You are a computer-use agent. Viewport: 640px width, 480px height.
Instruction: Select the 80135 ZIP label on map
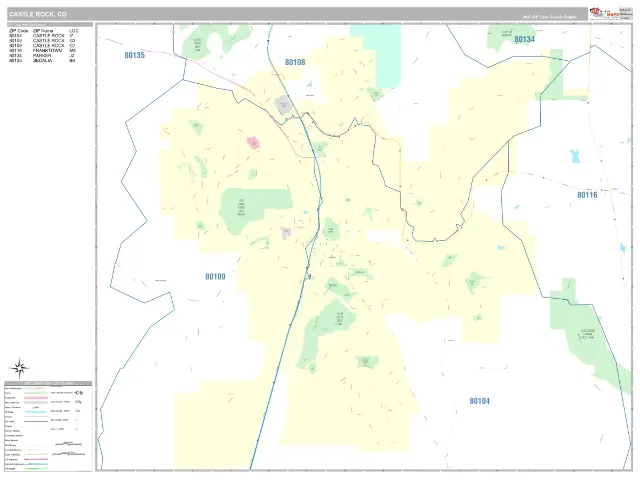134,55
